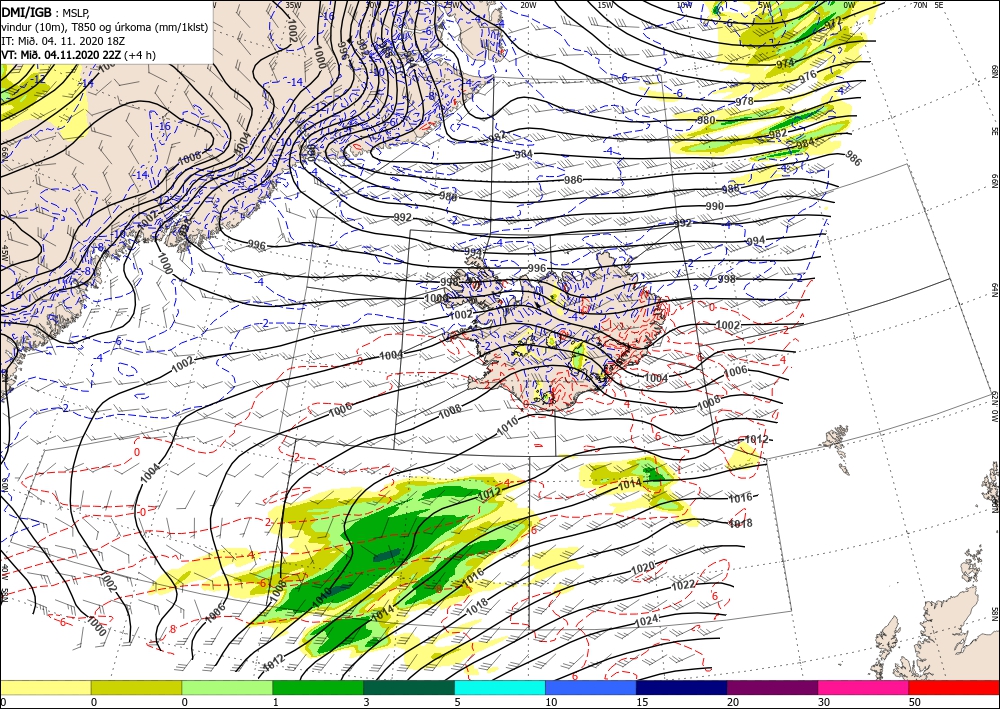The width and height of the screenshot is (1000, 709).
Task: Click the 978 isobar label
Action: (x=744, y=101)
